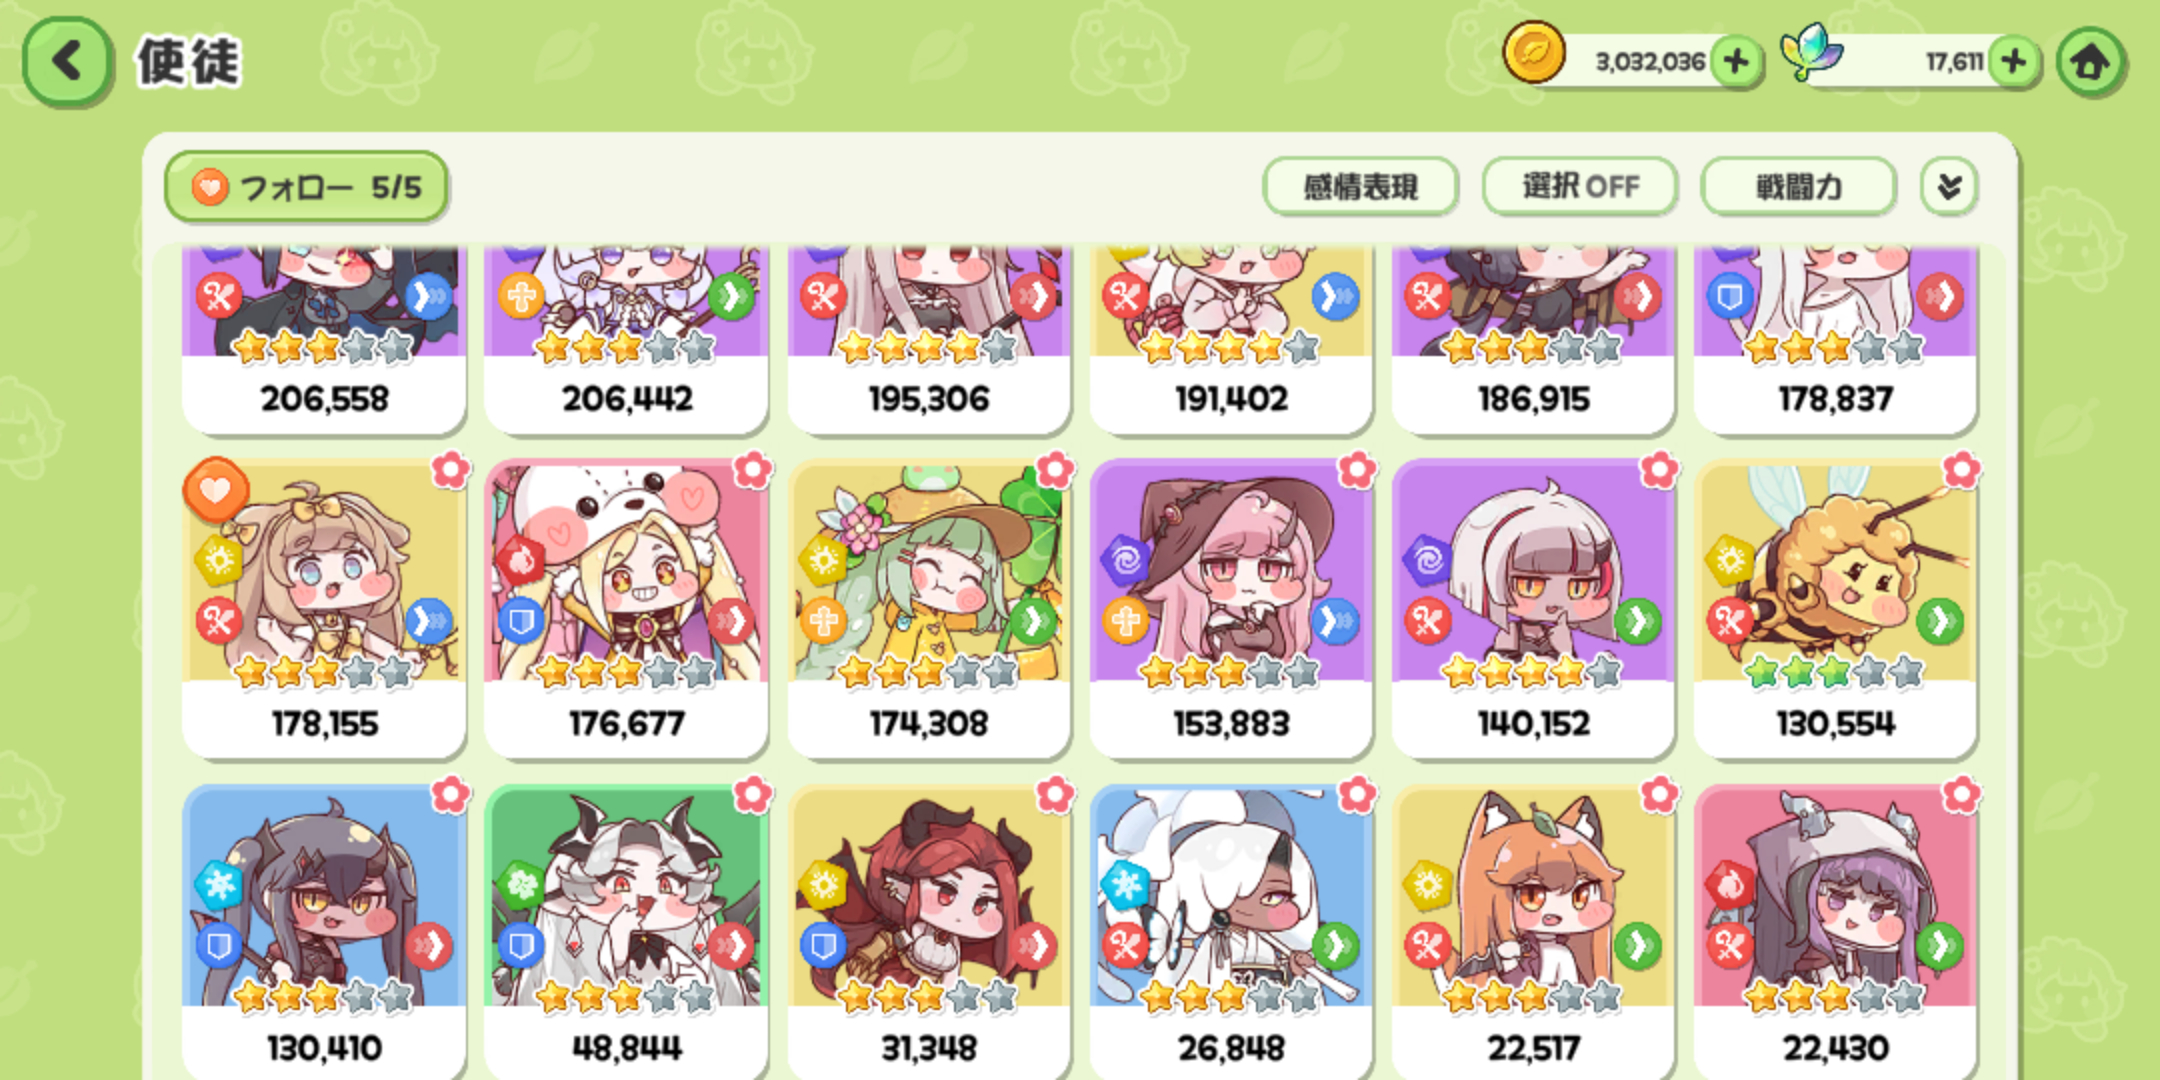Select the bee character with 130,554 power

[1835, 608]
